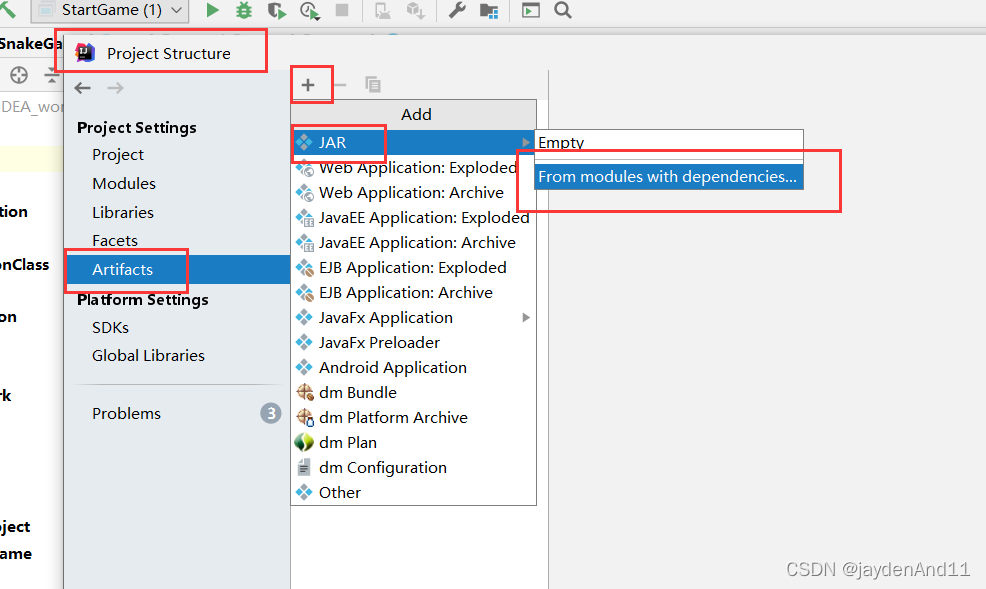Choose dm Configuration

point(413,468)
